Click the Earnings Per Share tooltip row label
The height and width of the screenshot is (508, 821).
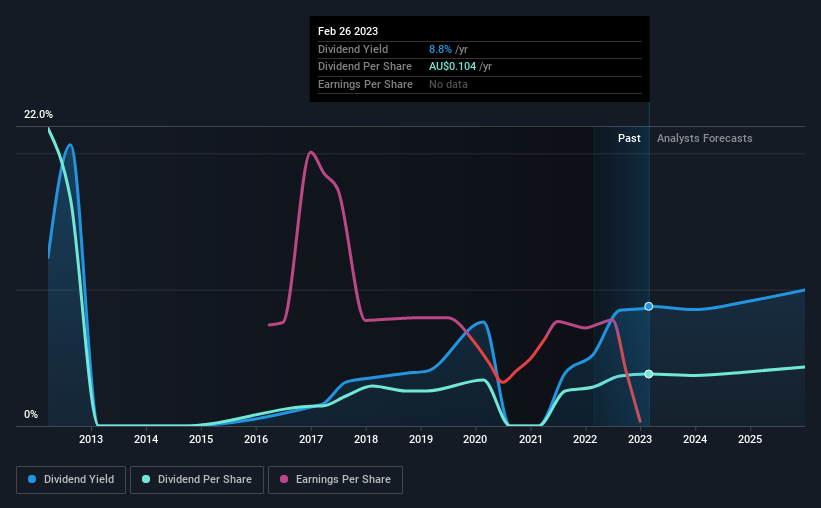365,84
